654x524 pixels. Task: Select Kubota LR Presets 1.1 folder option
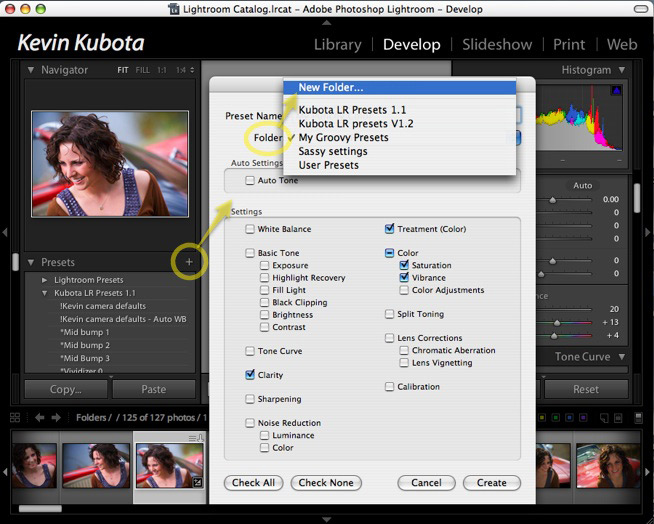coord(400,110)
